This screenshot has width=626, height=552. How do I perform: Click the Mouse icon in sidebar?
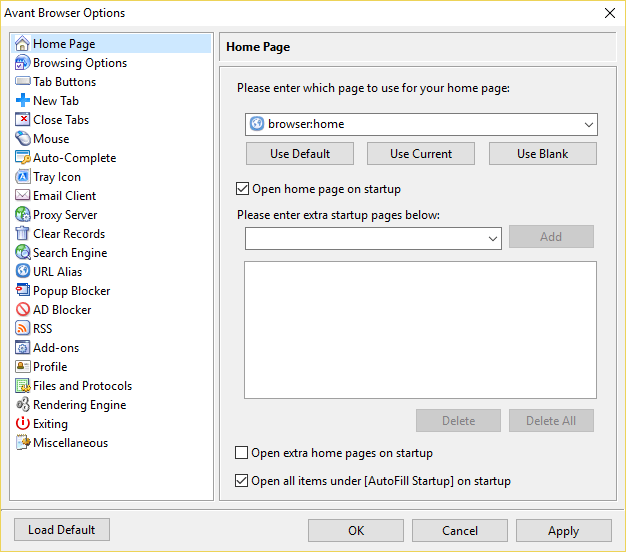[x=22, y=138]
